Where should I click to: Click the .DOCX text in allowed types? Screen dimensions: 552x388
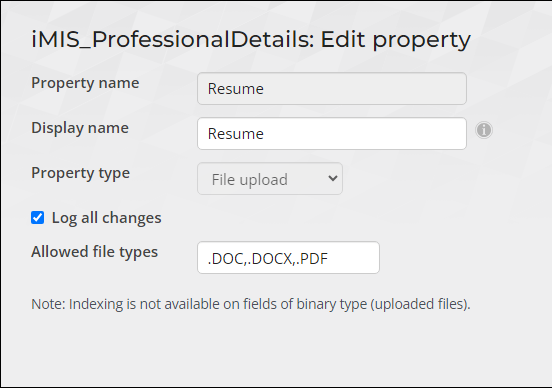click(270, 259)
